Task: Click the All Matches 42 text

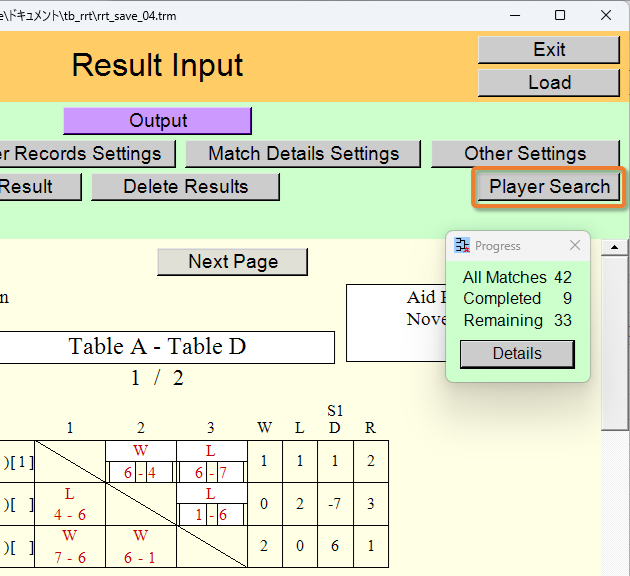Action: point(517,278)
